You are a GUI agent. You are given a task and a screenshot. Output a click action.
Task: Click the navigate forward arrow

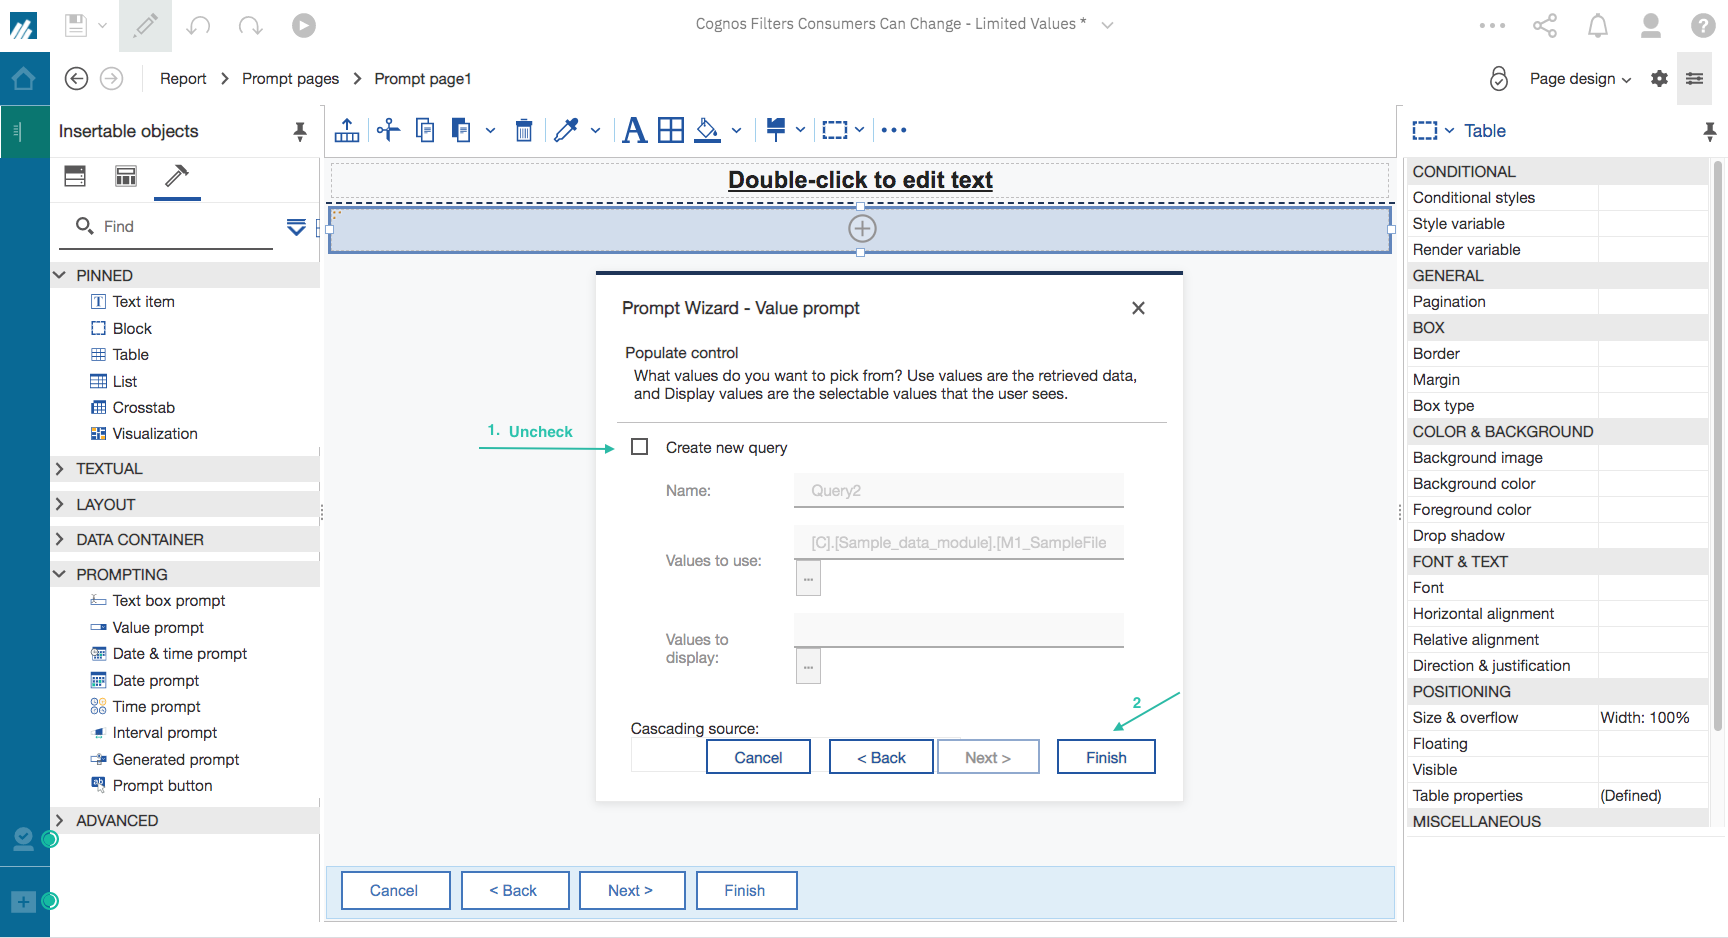[x=112, y=78]
